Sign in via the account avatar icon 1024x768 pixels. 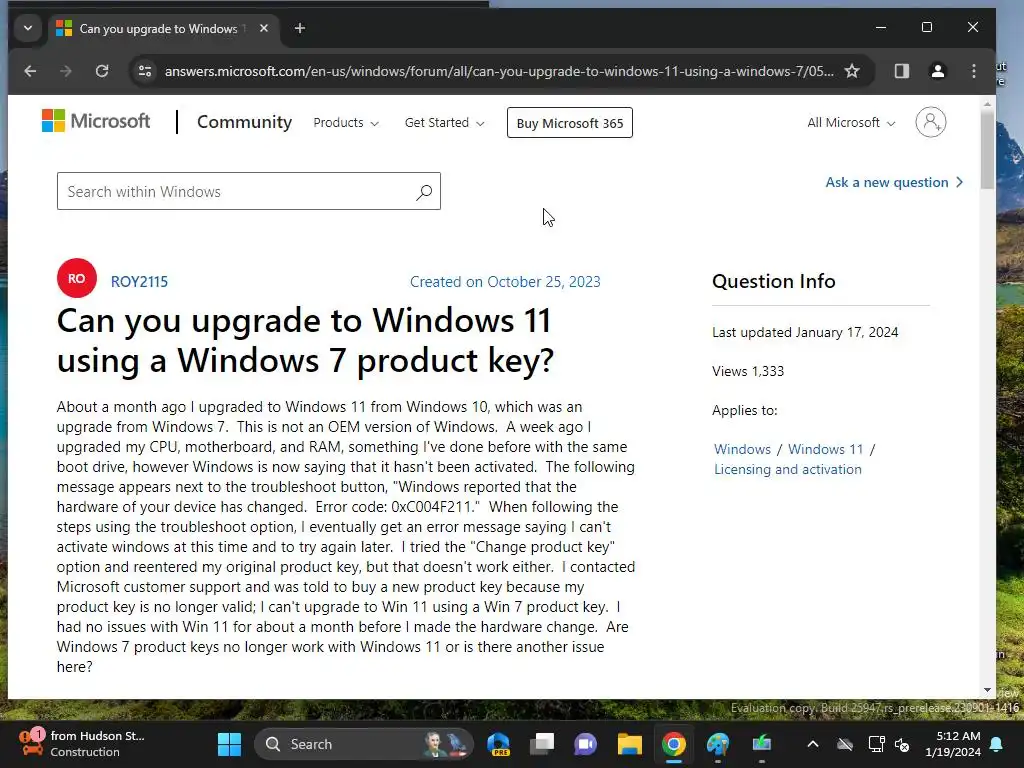(x=931, y=122)
